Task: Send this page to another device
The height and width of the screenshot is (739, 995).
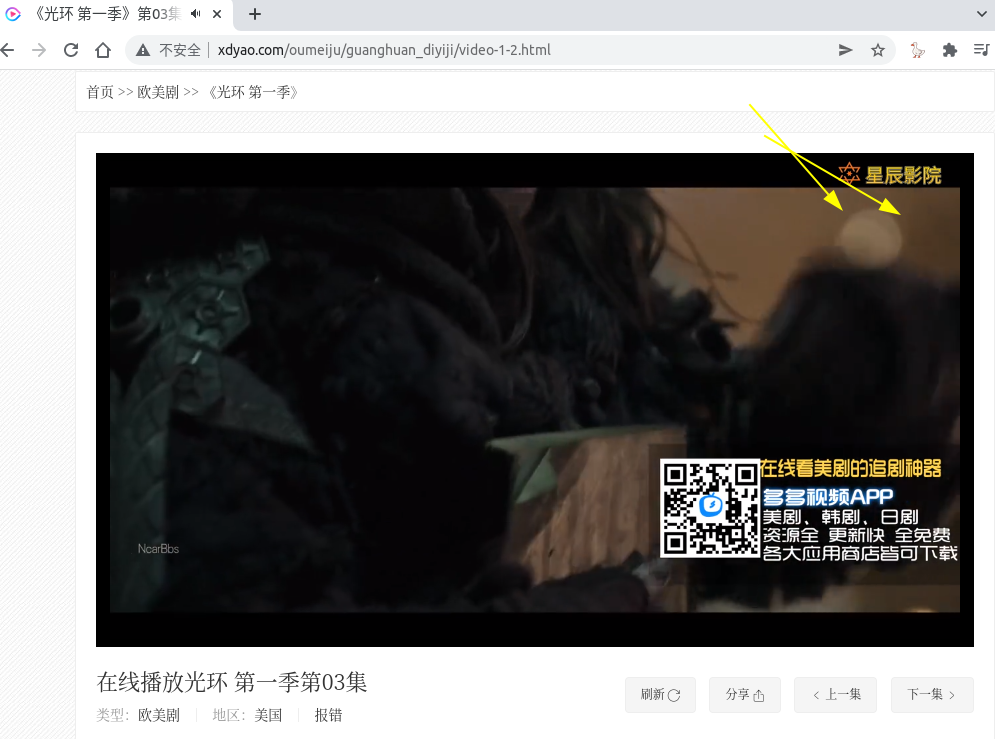Action: [845, 49]
